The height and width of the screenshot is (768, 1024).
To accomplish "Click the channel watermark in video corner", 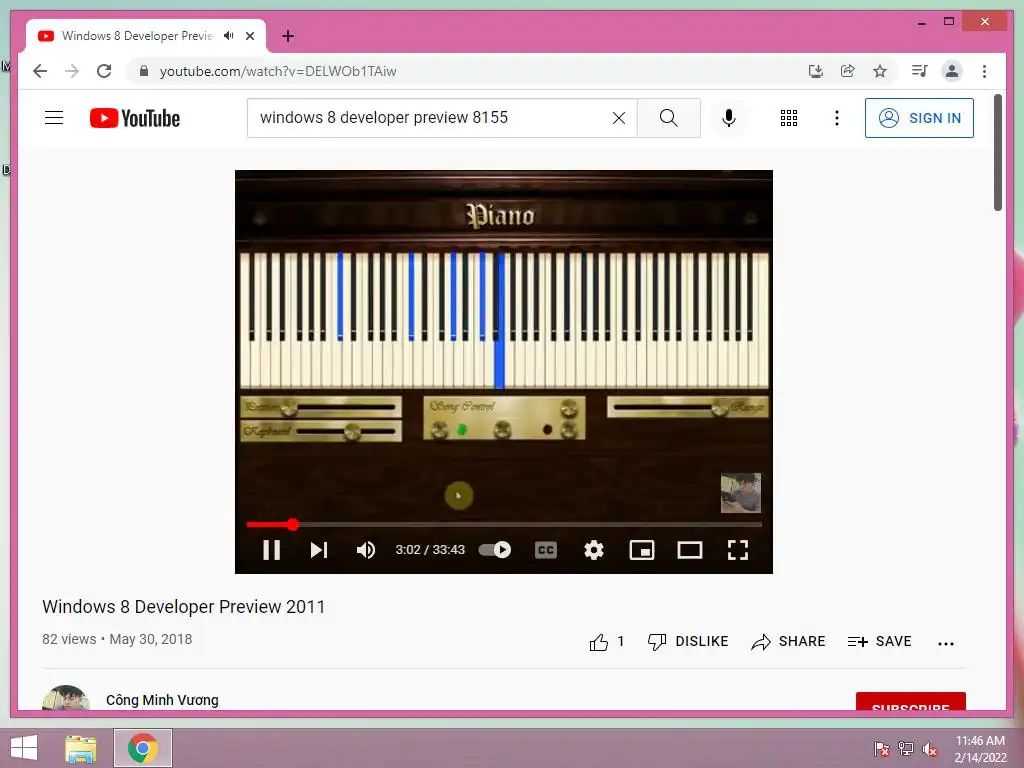I will coord(741,493).
